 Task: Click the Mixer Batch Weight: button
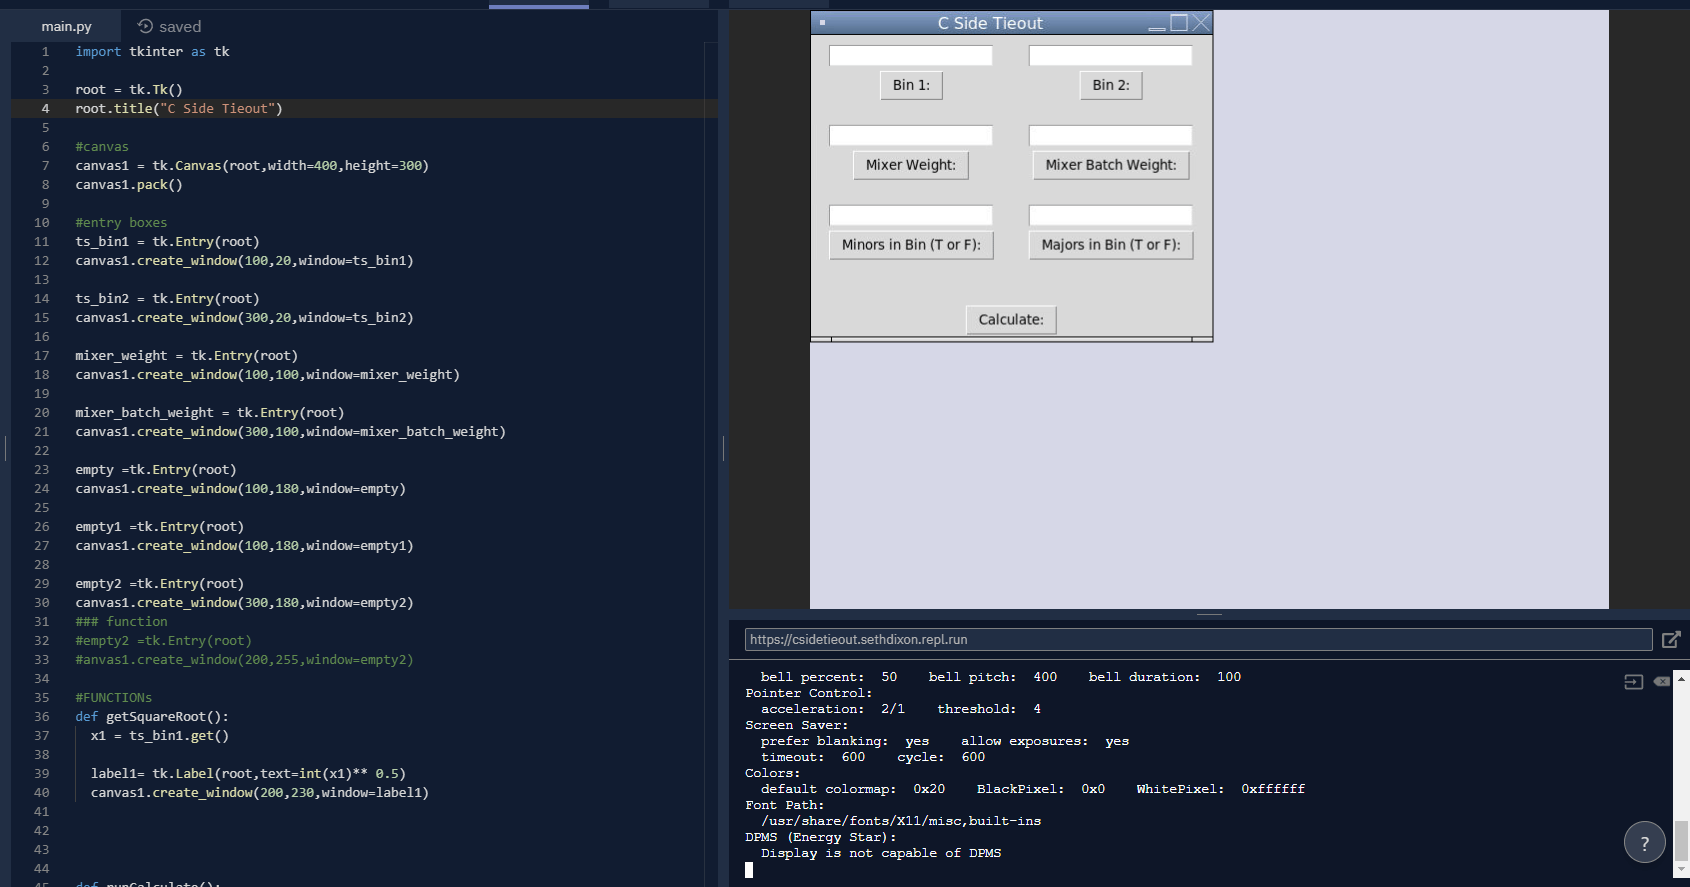click(1111, 165)
